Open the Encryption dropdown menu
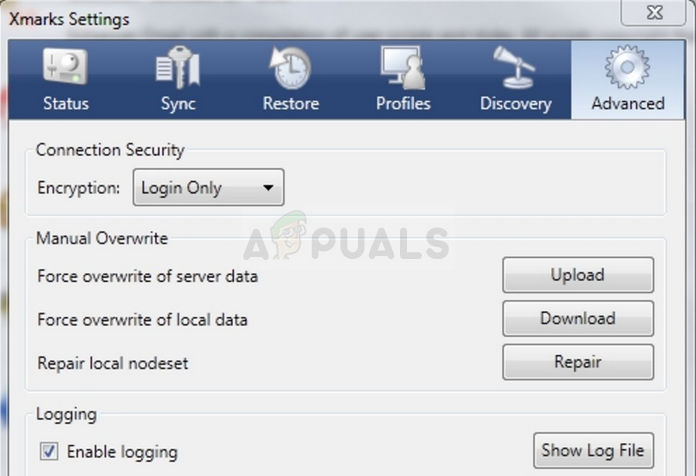This screenshot has height=476, width=696. (208, 187)
